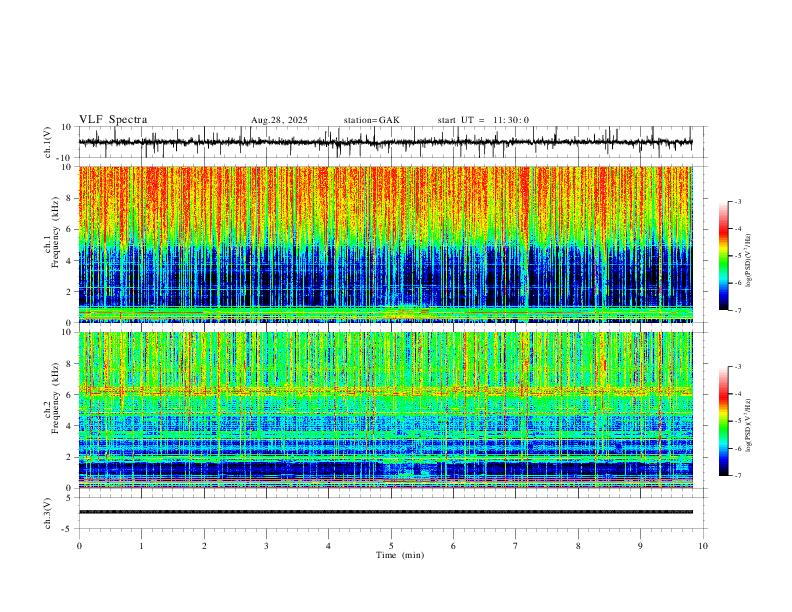Click the upper PSD color scale bar

[x=723, y=256]
